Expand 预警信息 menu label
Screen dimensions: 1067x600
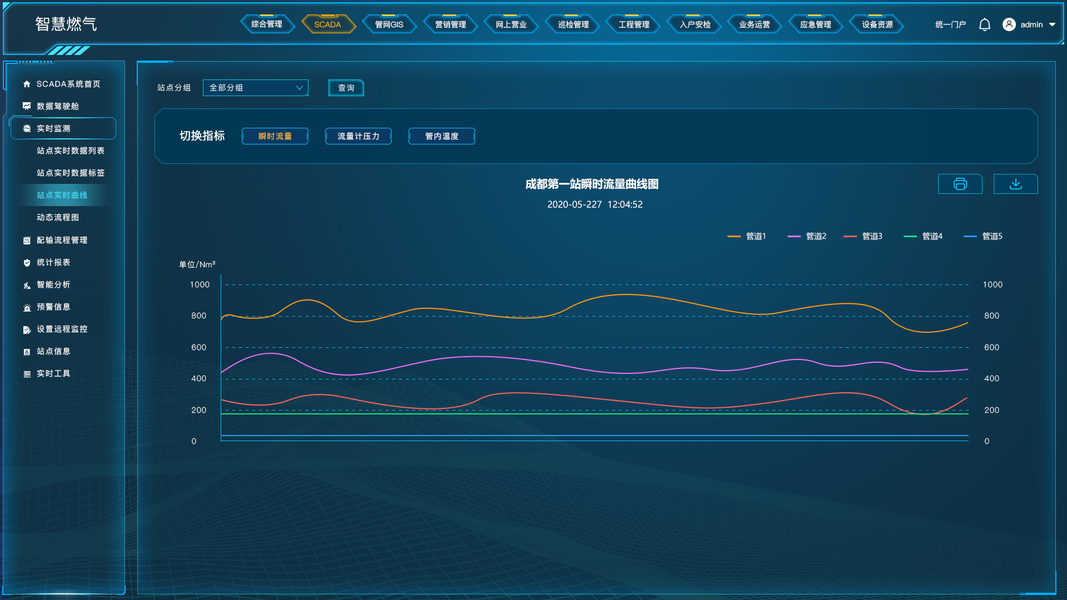pyautogui.click(x=54, y=307)
